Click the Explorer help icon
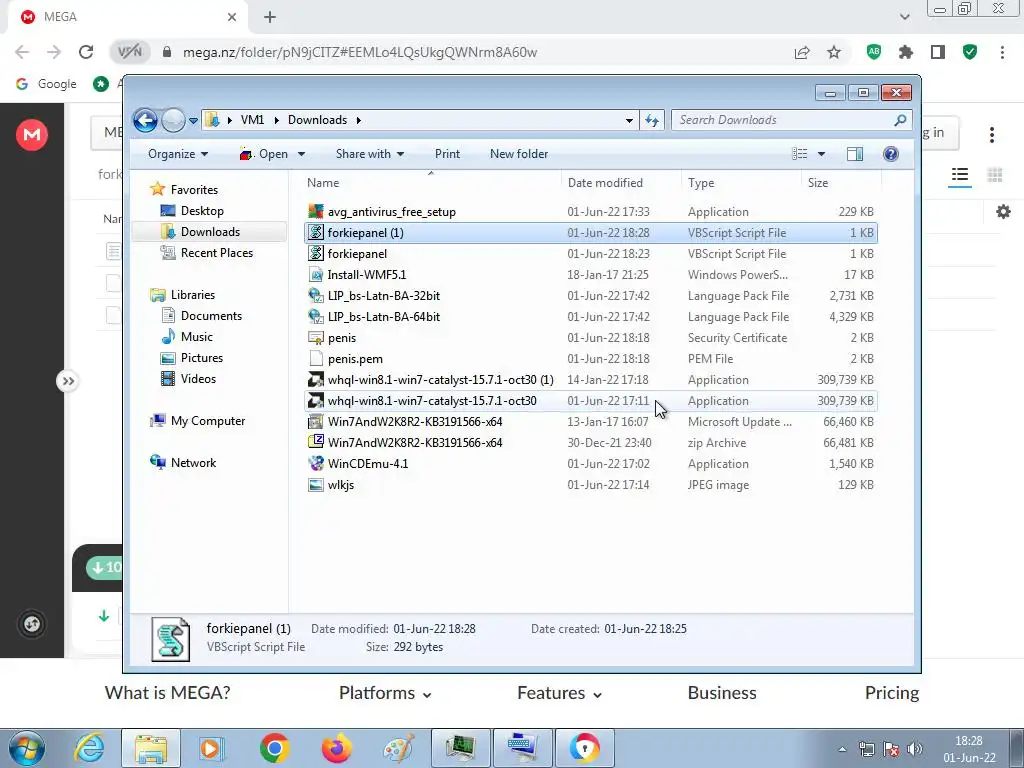Screen dimensions: 1024x768 pos(891,154)
